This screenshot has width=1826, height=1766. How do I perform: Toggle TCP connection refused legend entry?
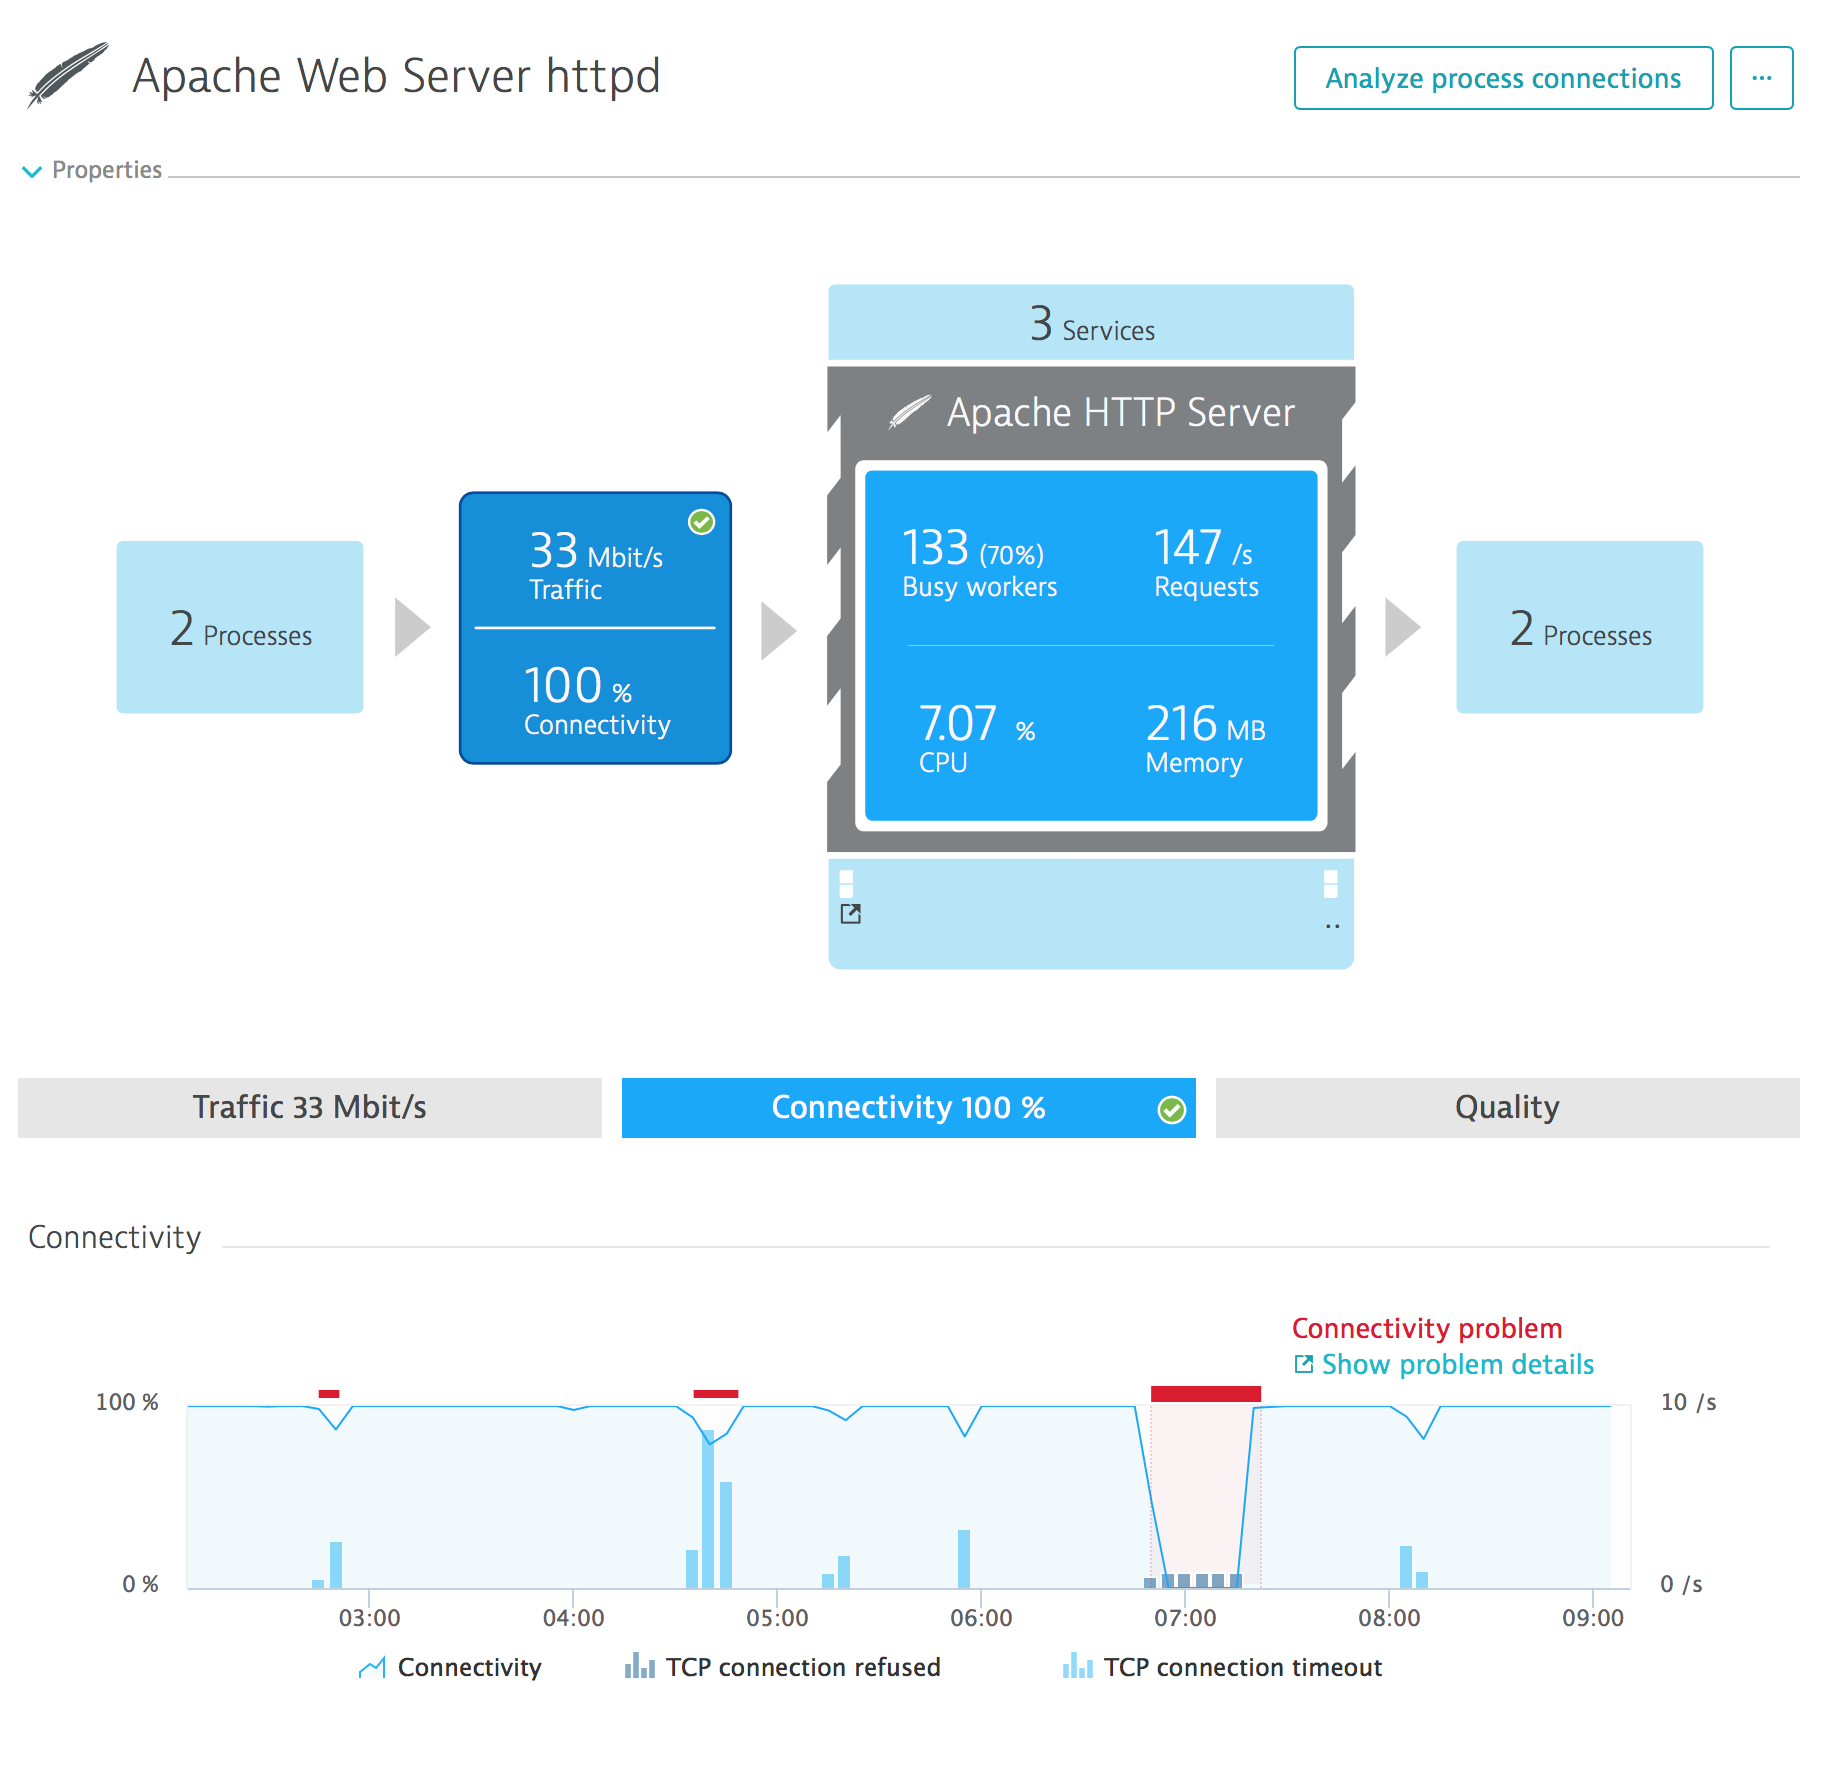[782, 1667]
